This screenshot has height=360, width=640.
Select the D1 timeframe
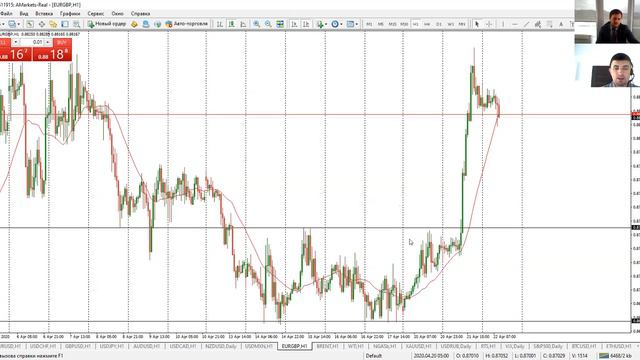439,24
